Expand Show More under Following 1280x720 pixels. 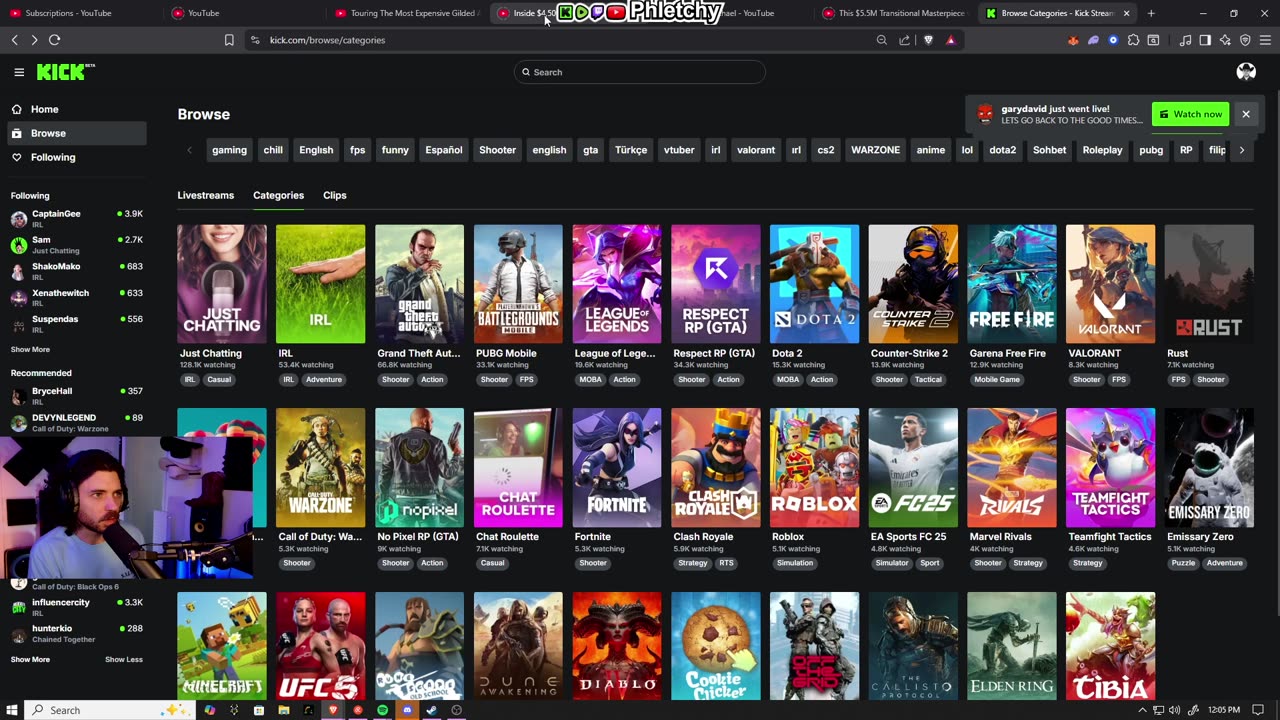click(x=30, y=350)
